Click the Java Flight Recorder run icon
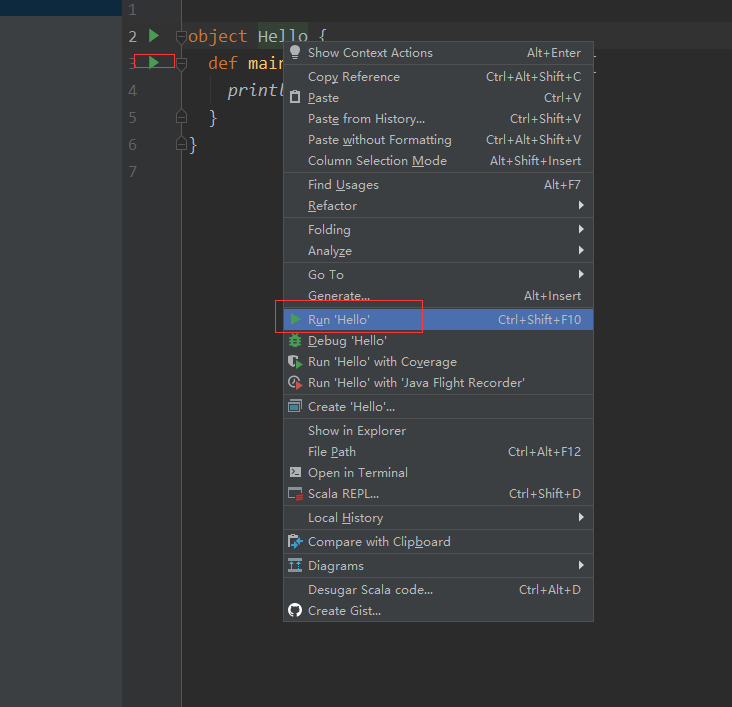732x707 pixels. [x=295, y=383]
